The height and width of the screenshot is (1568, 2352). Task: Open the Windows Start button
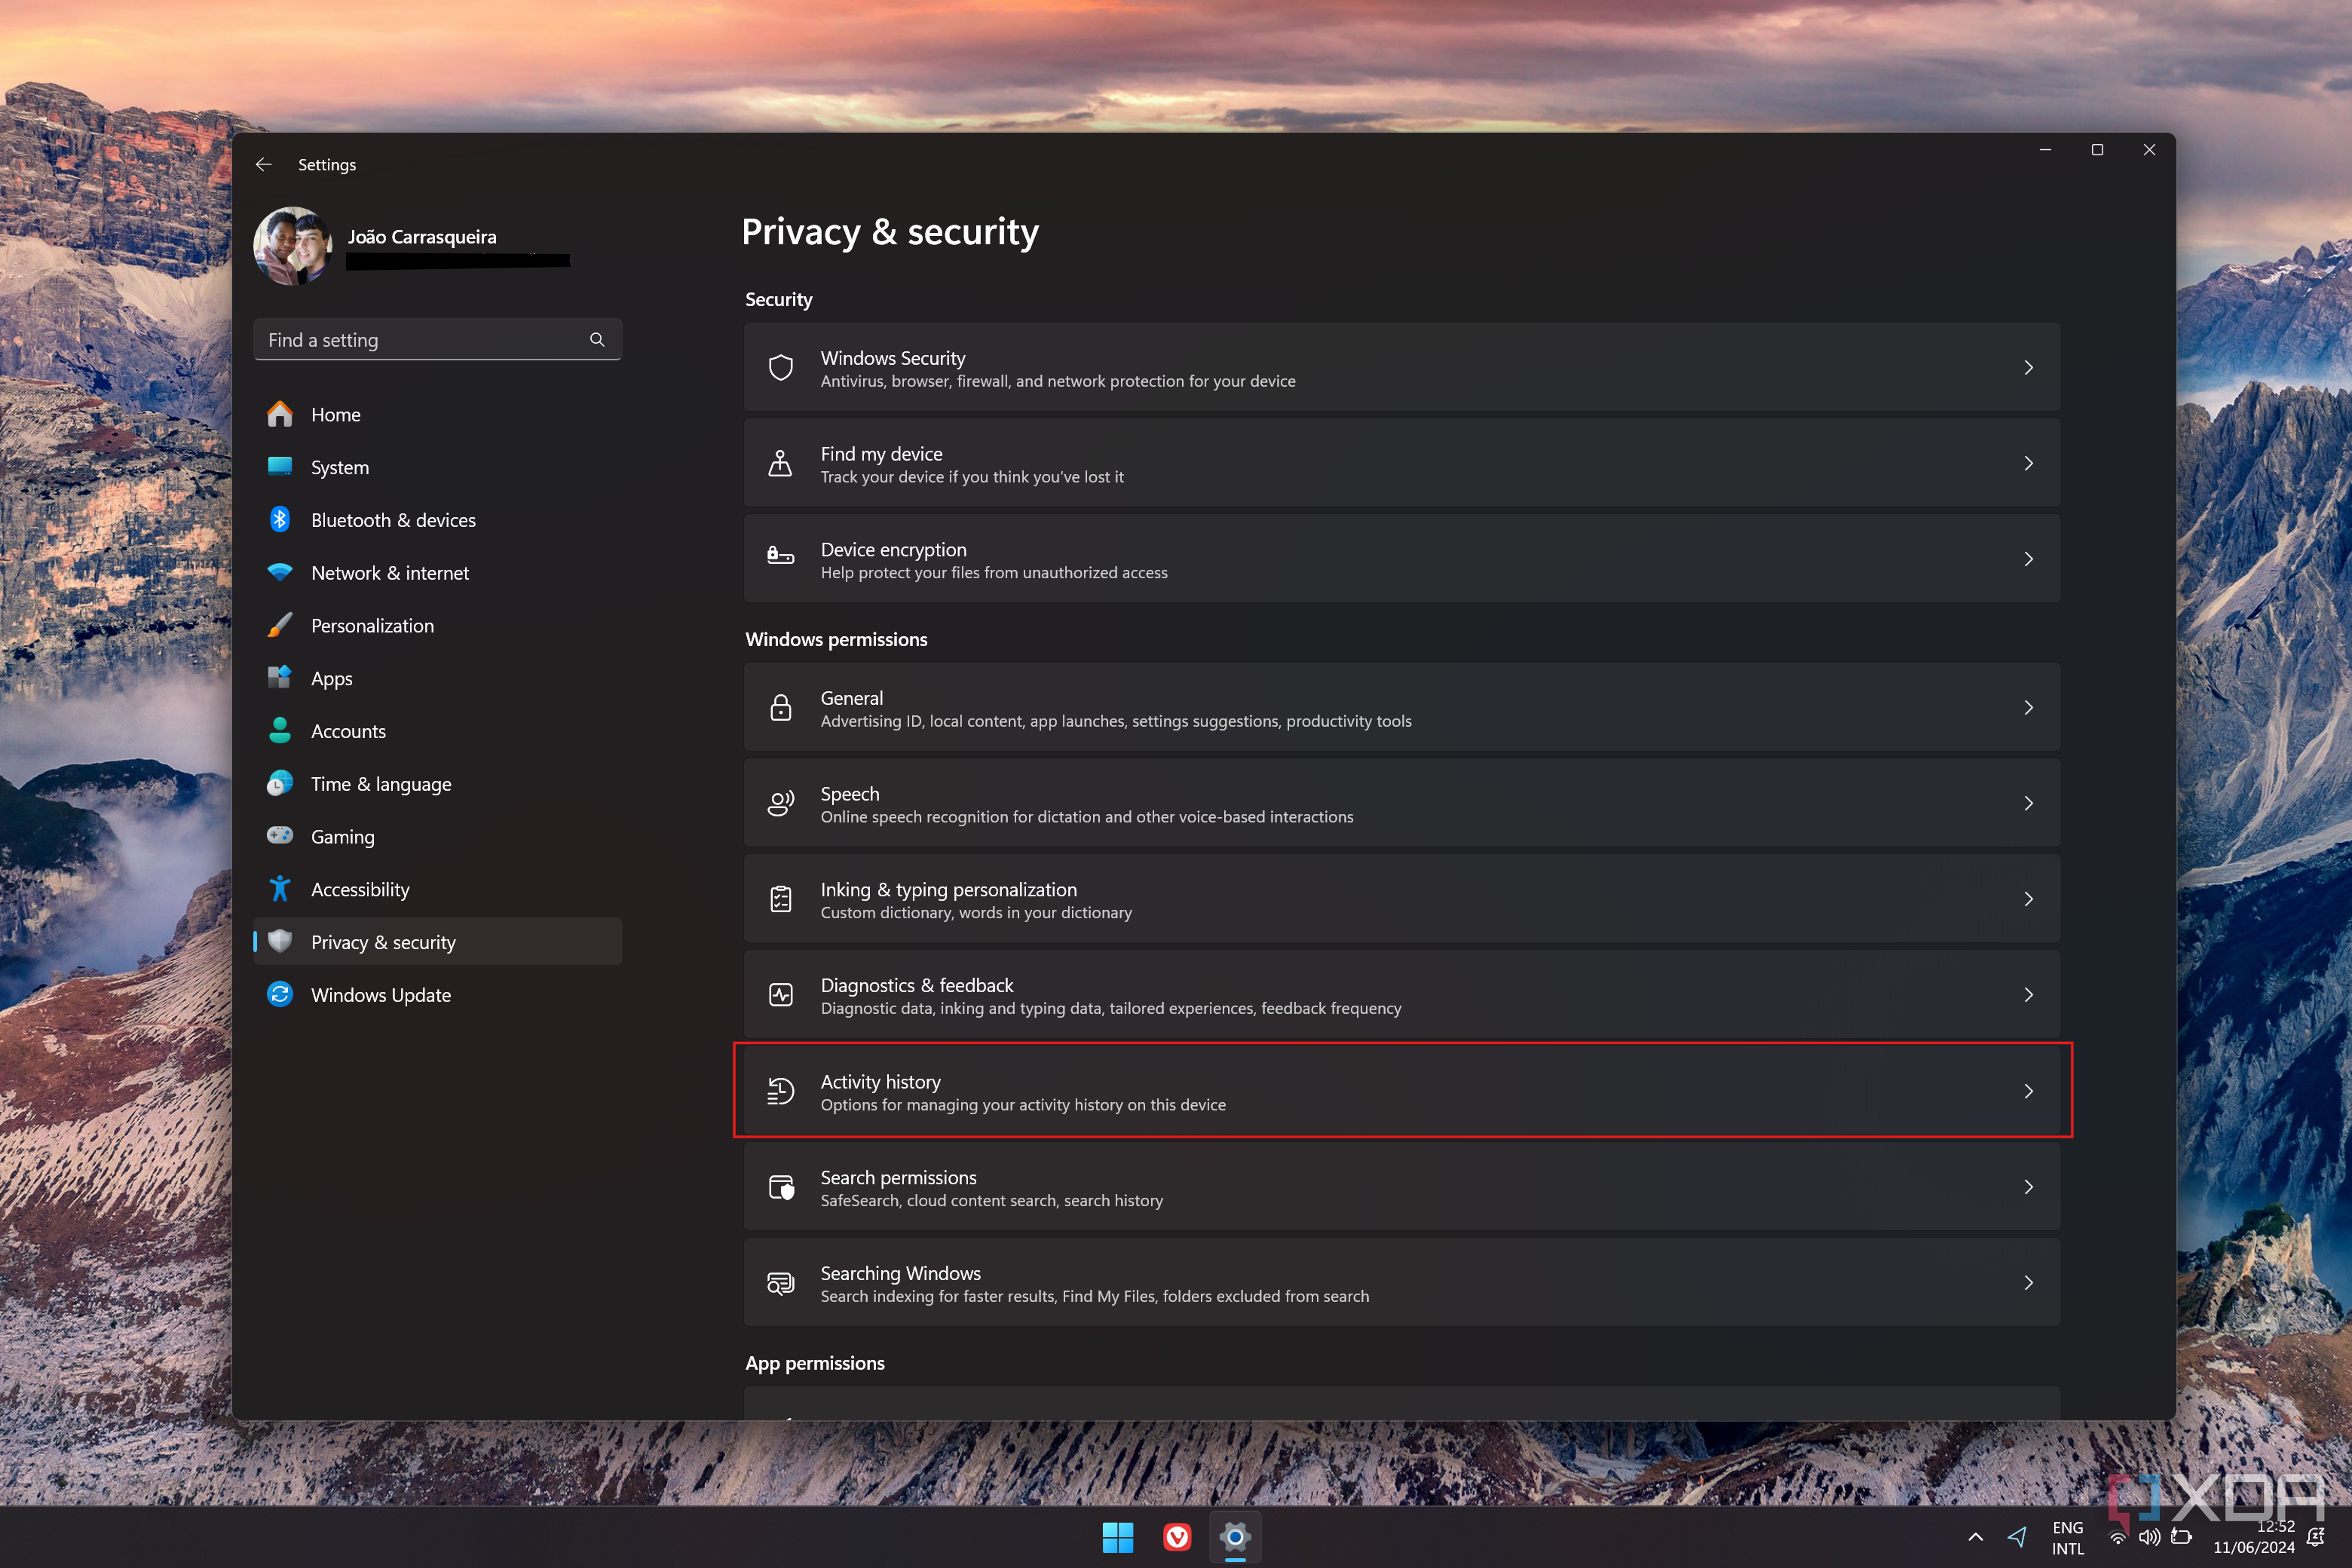tap(1117, 1537)
